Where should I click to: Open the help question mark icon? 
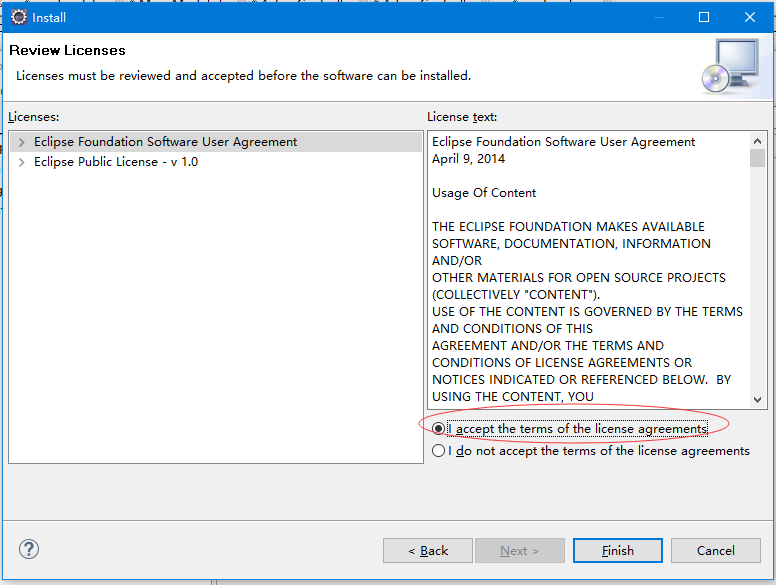[x=29, y=549]
